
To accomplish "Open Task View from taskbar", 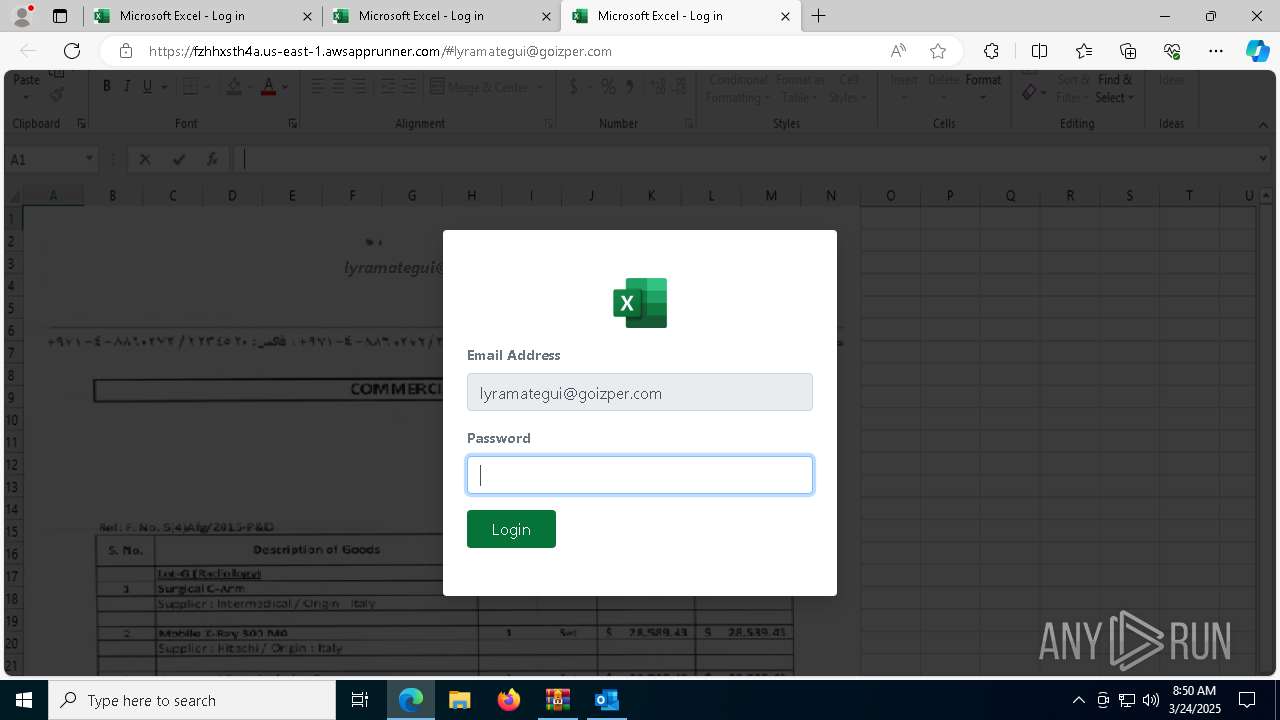I will pyautogui.click(x=360, y=700).
